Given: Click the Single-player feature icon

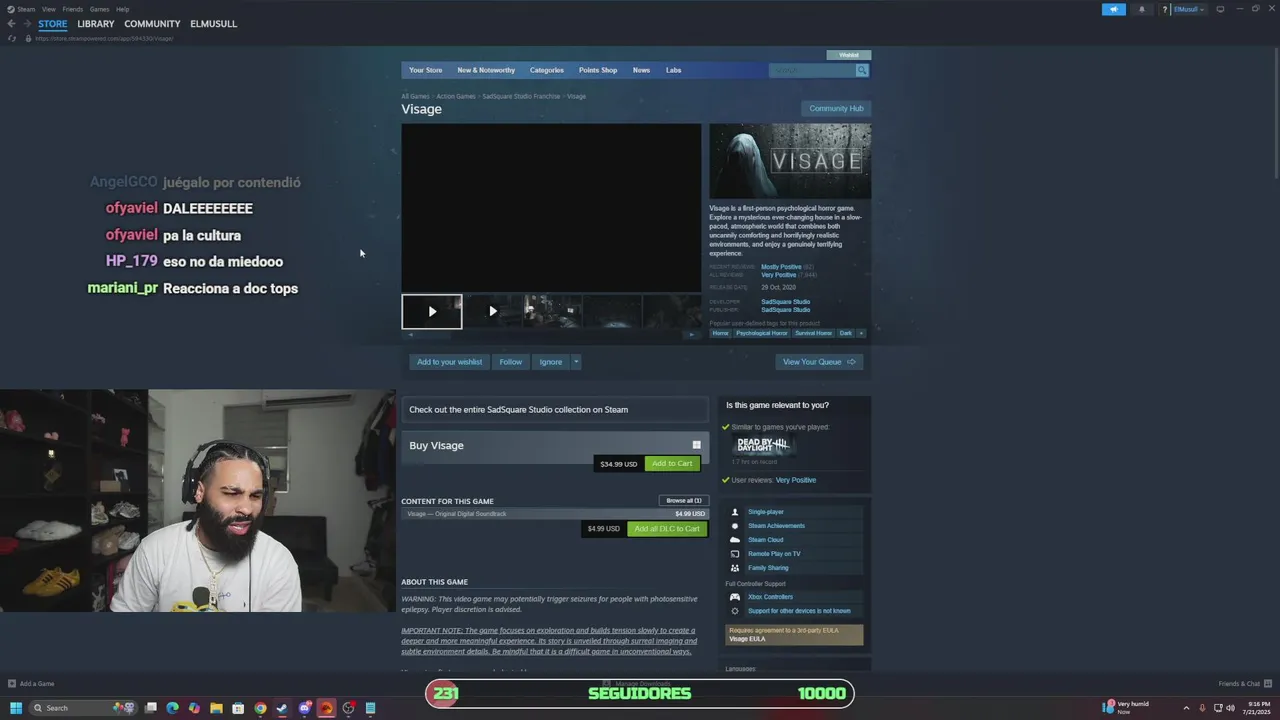Looking at the screenshot, I should click(735, 512).
